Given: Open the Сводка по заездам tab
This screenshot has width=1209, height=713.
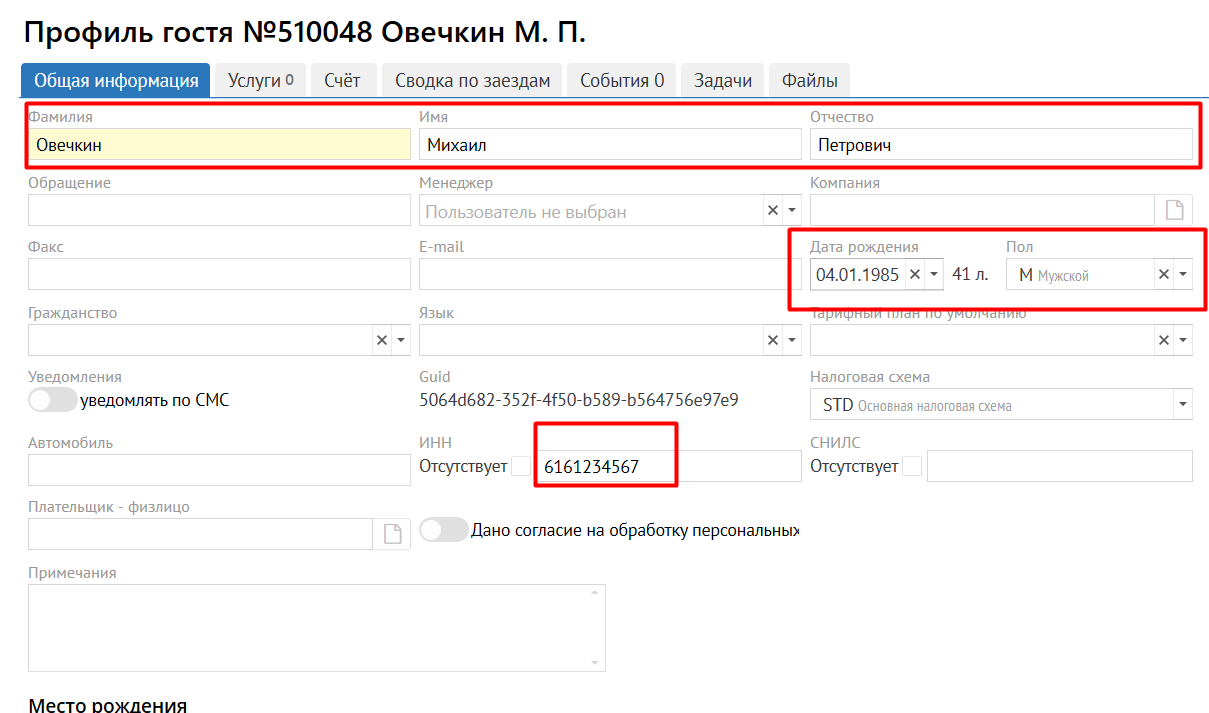Looking at the screenshot, I should point(472,81).
